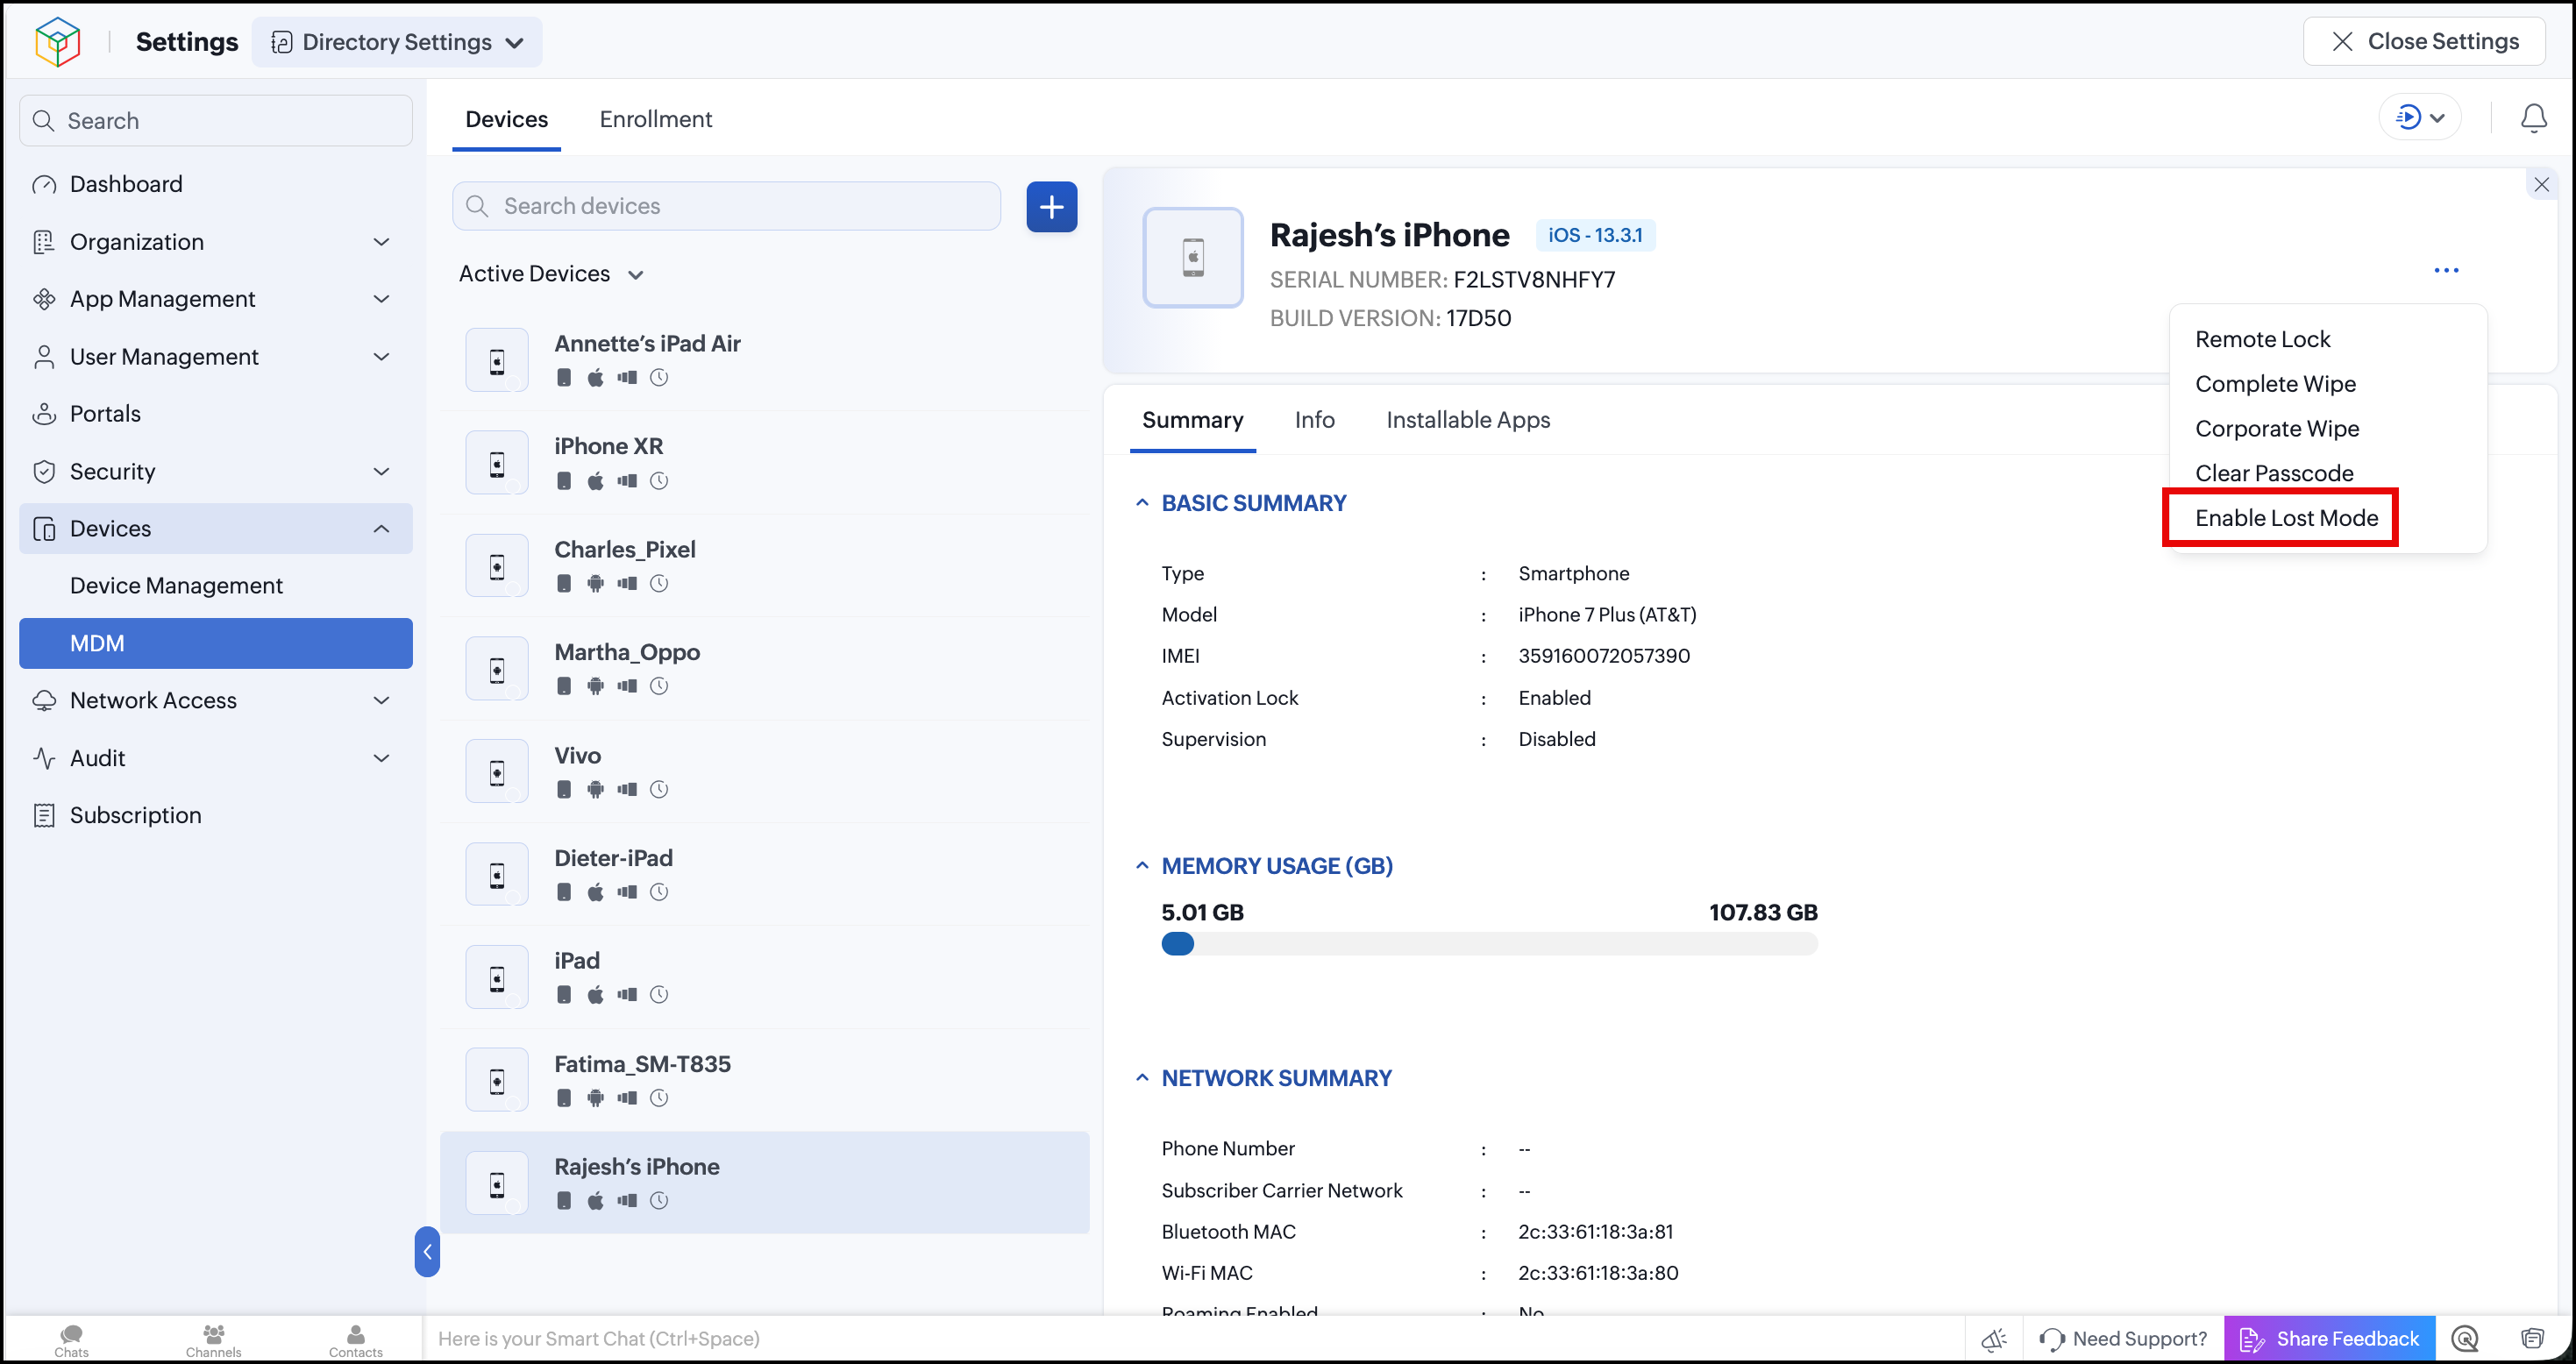Collapse the Devices sidebar section

pyautogui.click(x=381, y=529)
